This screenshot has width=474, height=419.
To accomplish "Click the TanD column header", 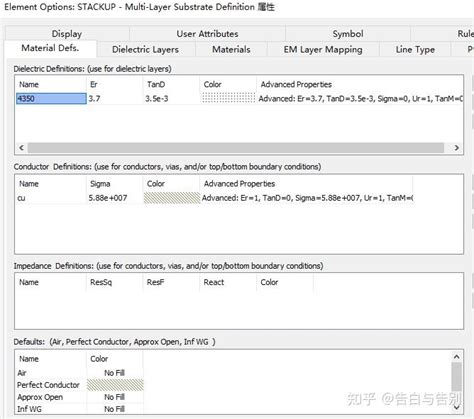I will [171, 85].
